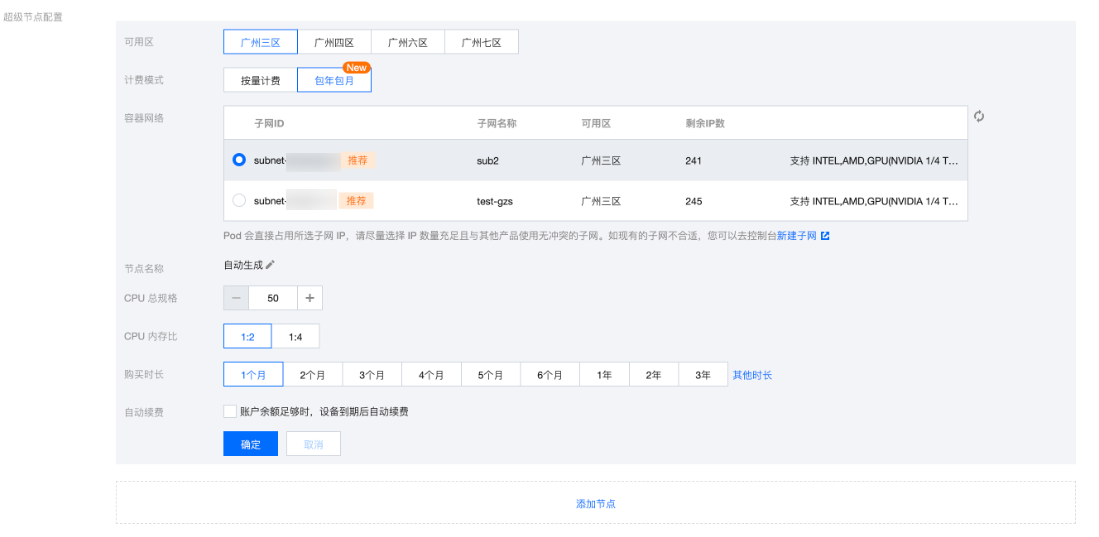Screen dimensions: 1099x537
Task: Select the test-gzs subnet radio button
Action: [x=239, y=201]
